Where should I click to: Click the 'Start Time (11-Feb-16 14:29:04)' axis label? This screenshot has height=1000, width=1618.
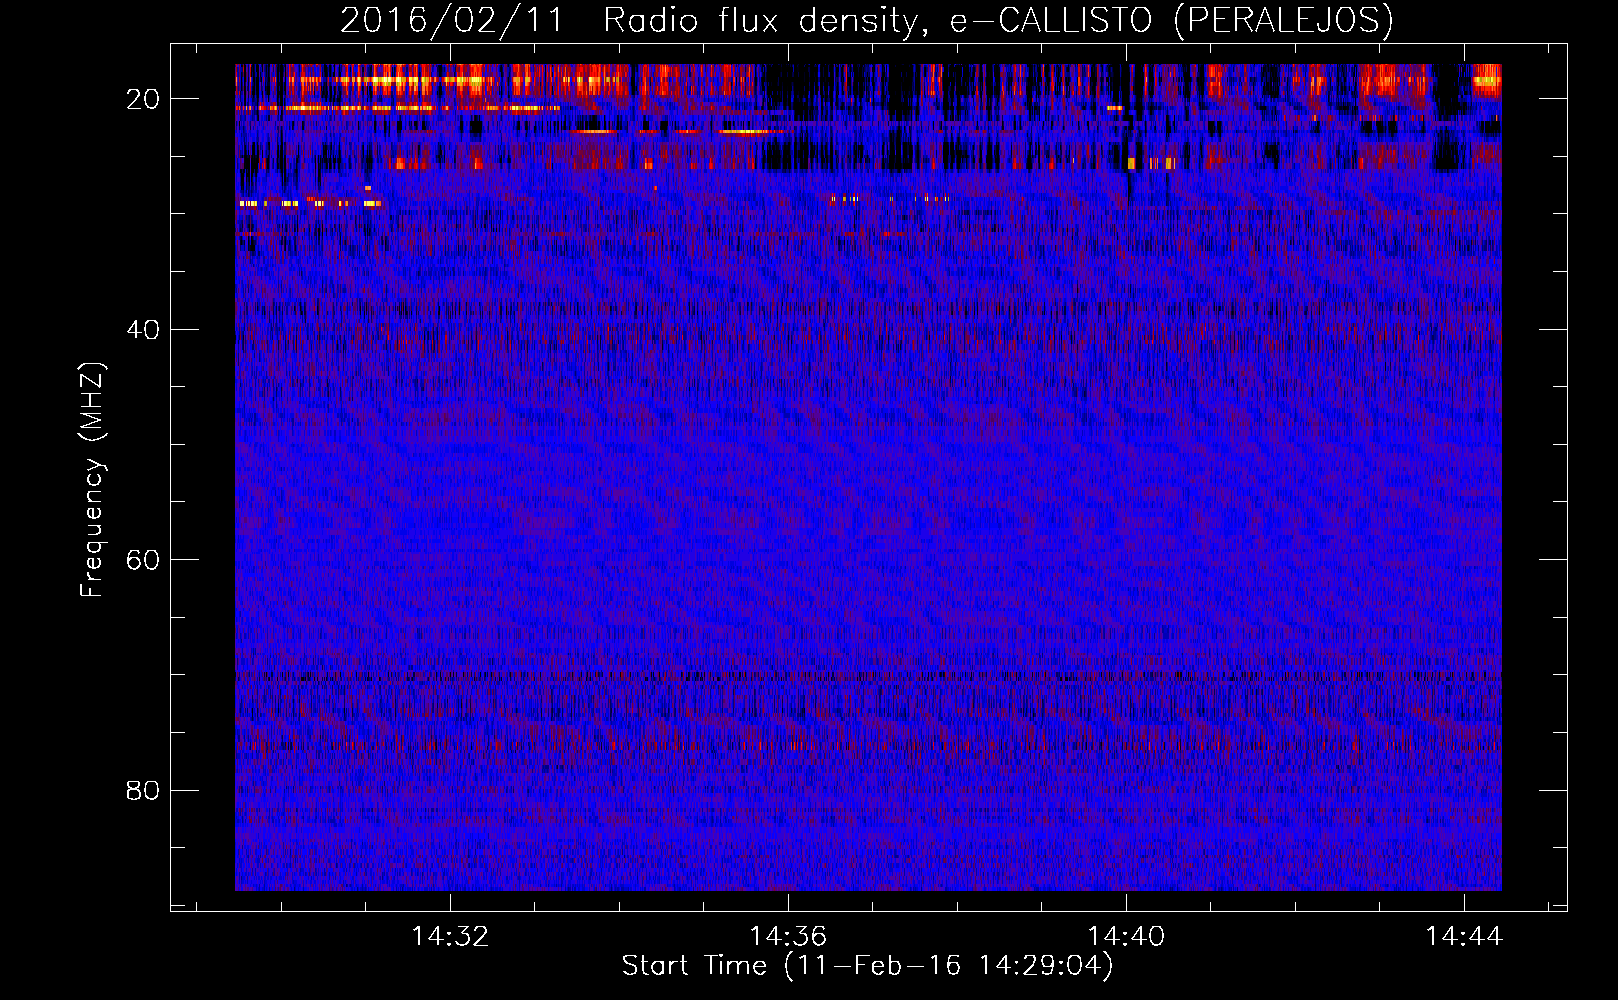pyautogui.click(x=867, y=966)
